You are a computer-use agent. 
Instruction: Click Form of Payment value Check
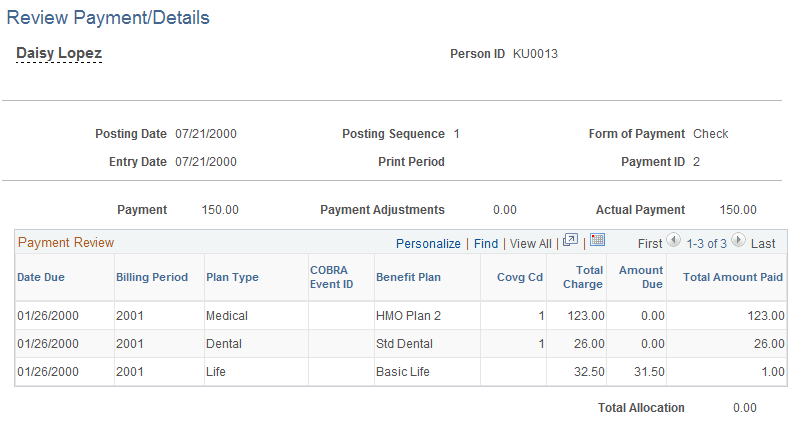711,134
